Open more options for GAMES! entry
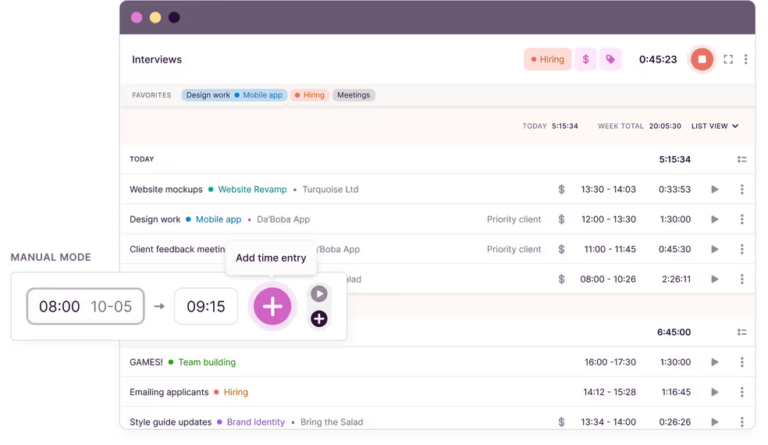The width and height of the screenshot is (768, 445). point(741,362)
